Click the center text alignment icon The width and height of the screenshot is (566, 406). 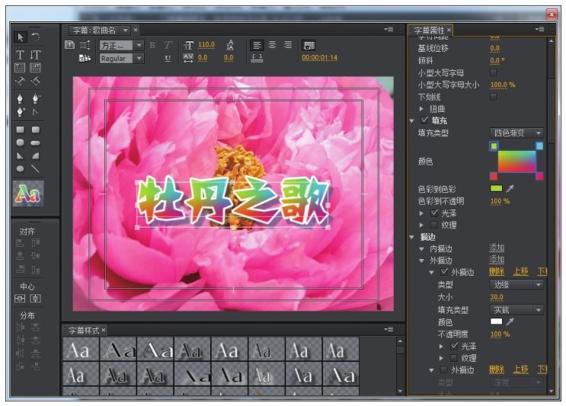pyautogui.click(x=272, y=45)
